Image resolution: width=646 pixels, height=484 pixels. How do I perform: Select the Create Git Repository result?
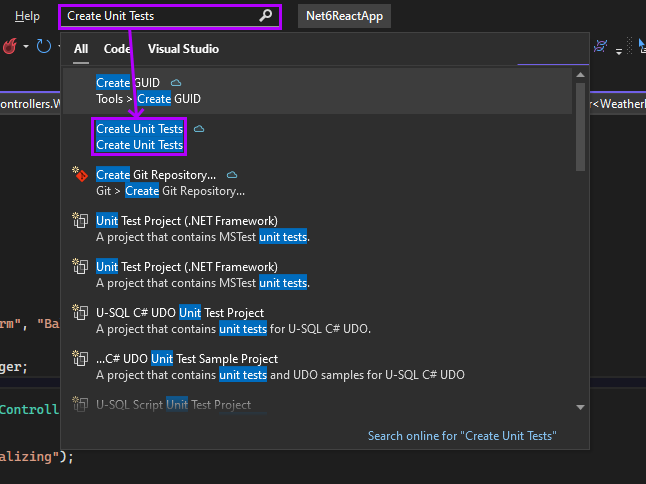tap(317, 183)
